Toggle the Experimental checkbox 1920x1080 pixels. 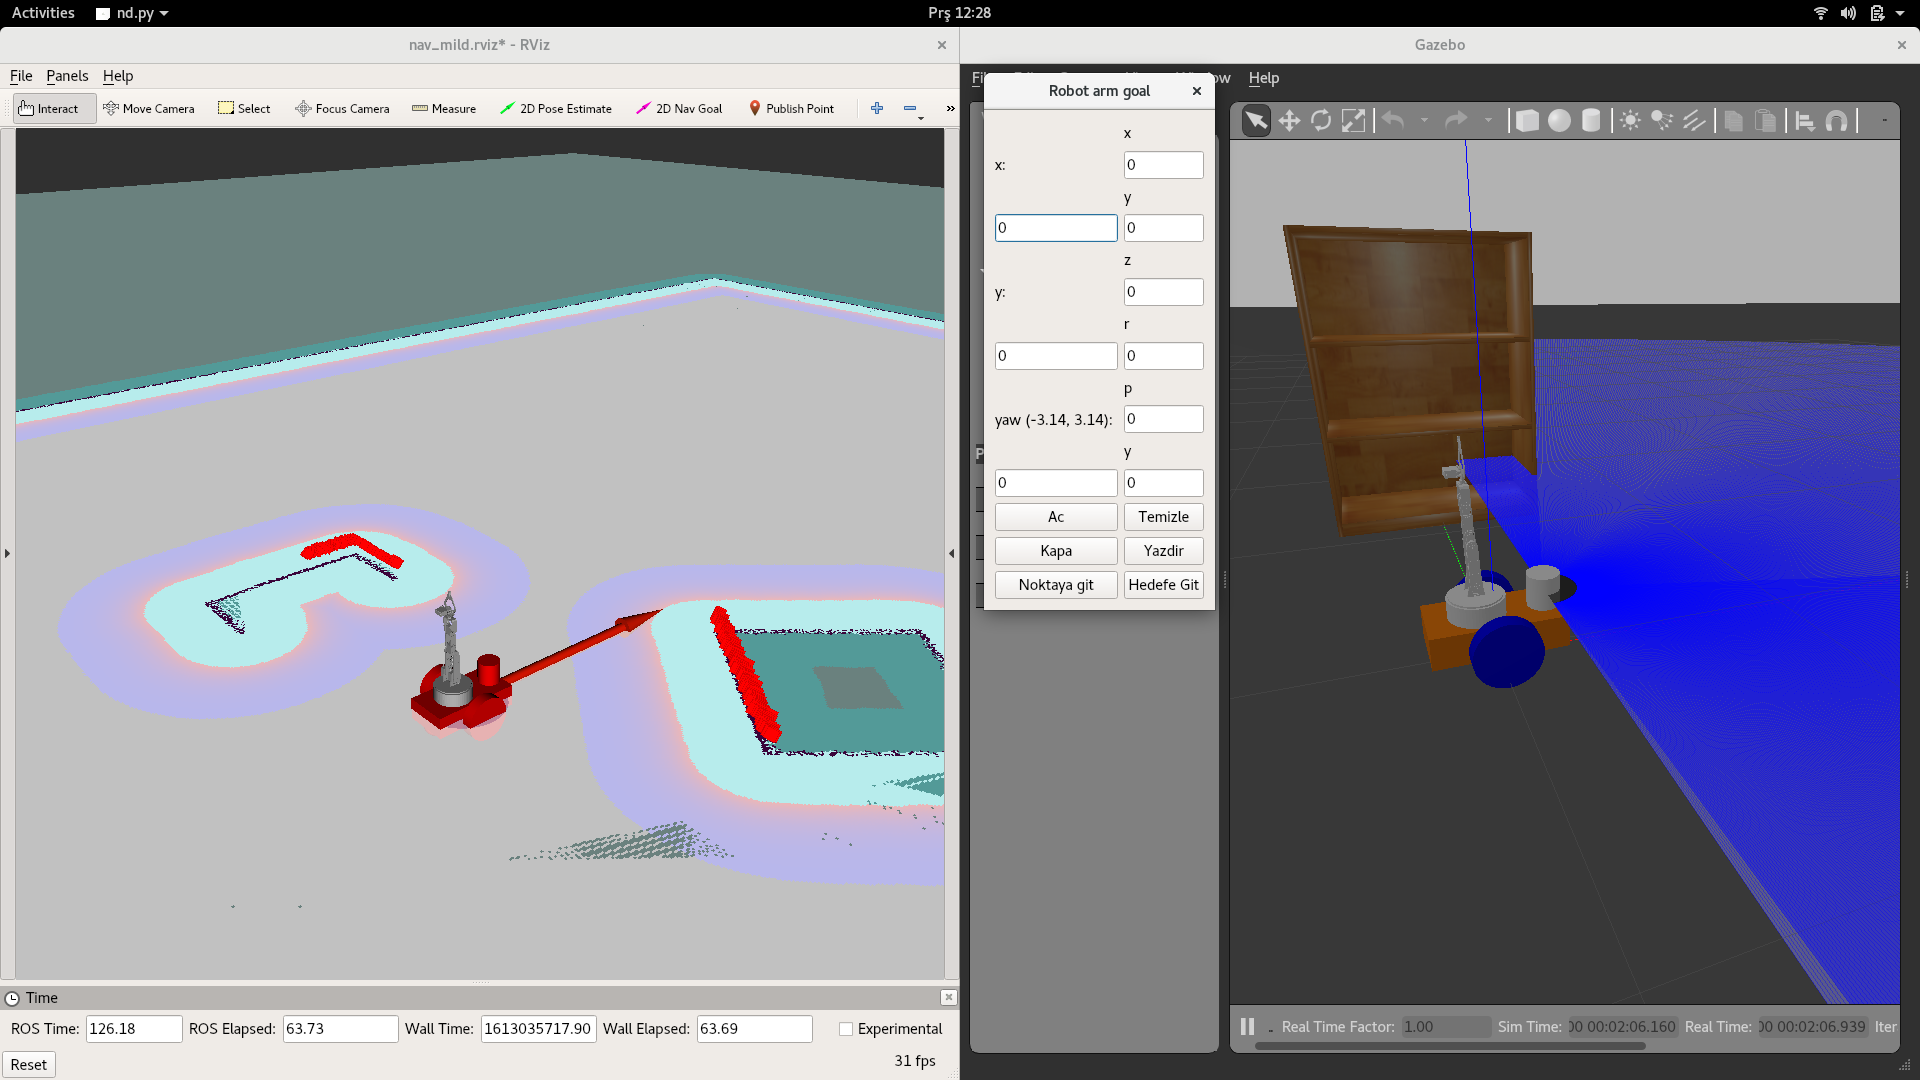click(846, 1029)
